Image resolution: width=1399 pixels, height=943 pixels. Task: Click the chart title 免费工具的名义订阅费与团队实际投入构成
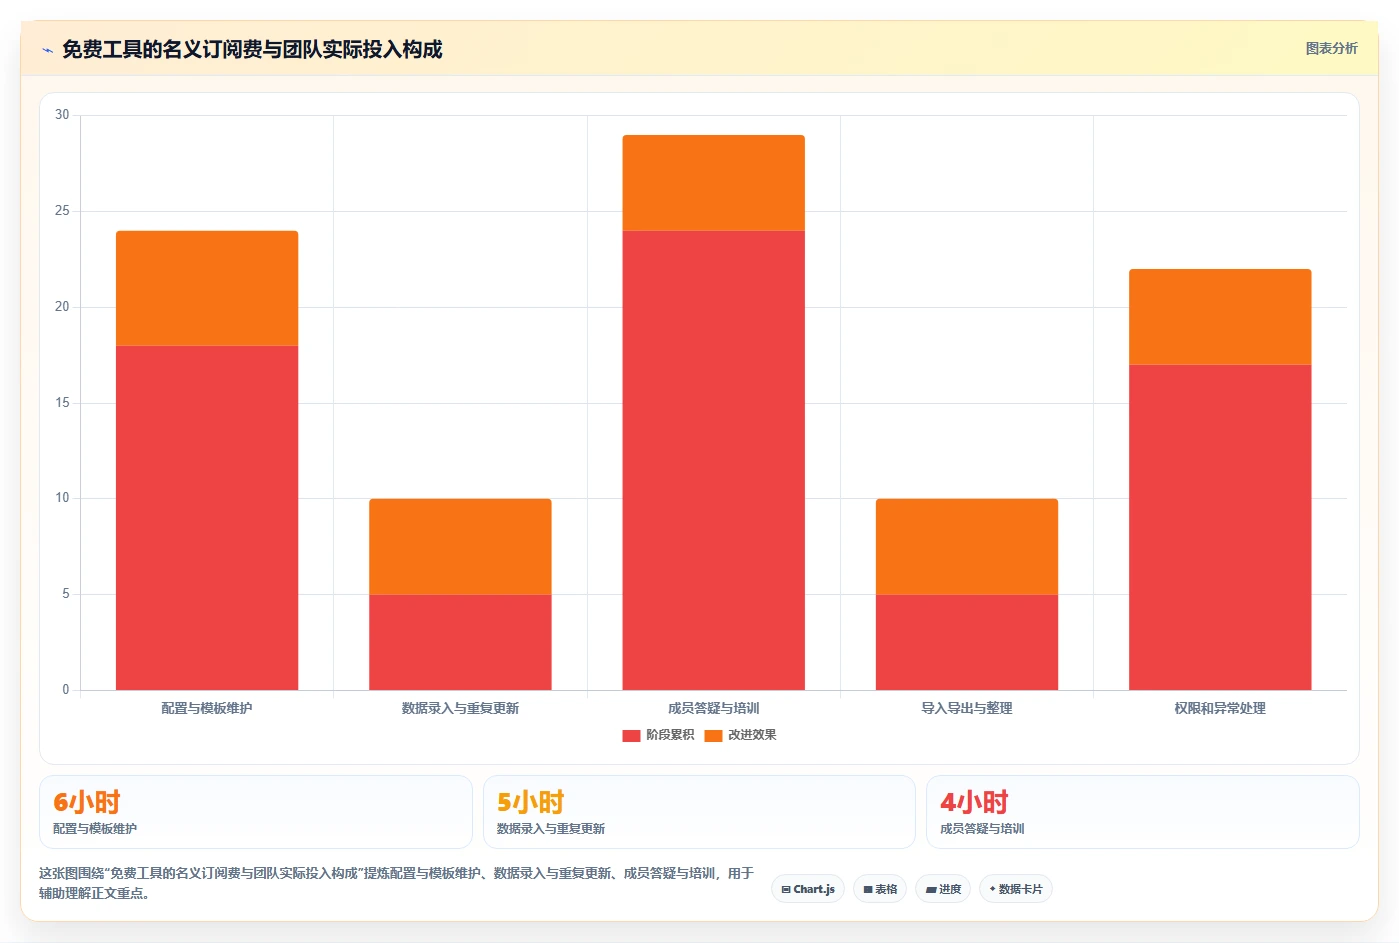pyautogui.click(x=252, y=49)
